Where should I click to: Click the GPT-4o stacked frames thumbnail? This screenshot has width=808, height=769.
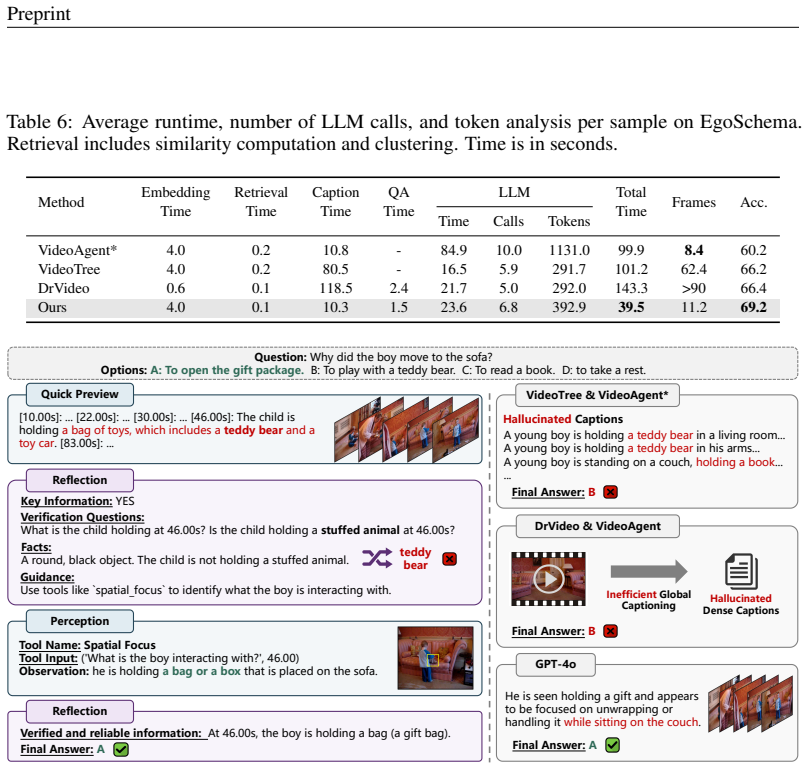coord(750,703)
